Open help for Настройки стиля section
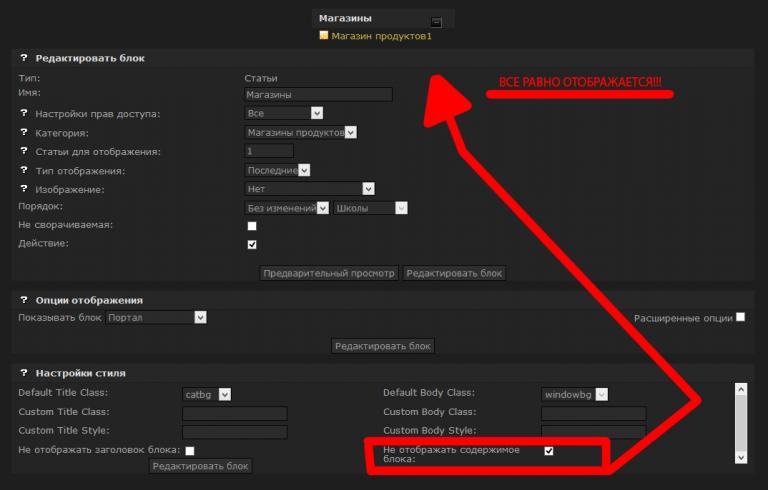 tap(24, 373)
